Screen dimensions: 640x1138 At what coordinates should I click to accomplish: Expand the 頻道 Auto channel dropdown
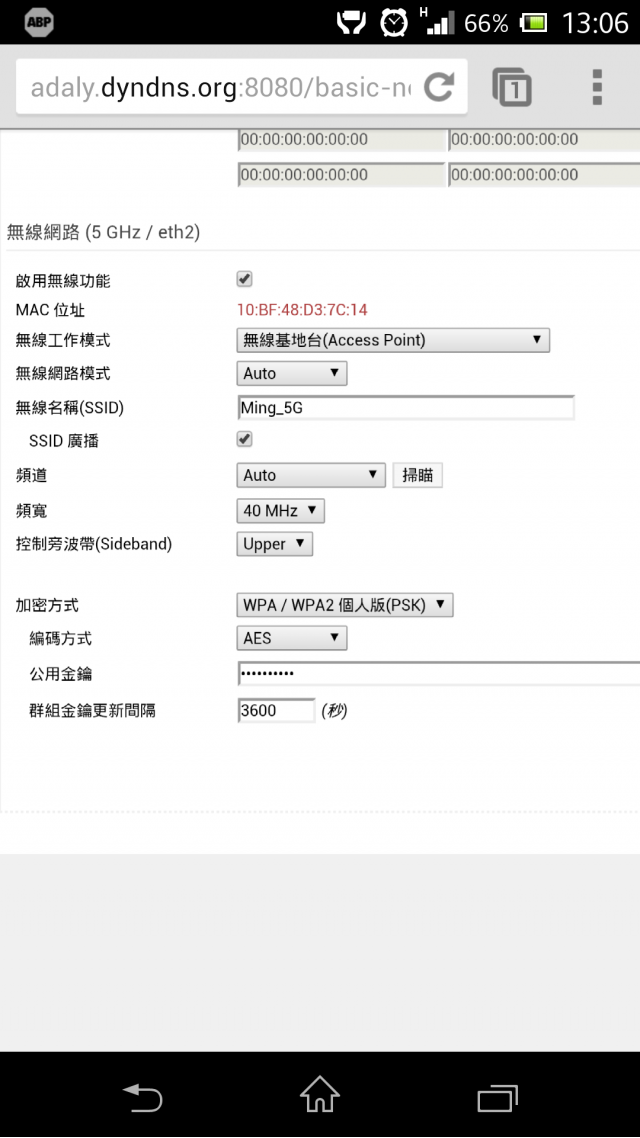[311, 475]
